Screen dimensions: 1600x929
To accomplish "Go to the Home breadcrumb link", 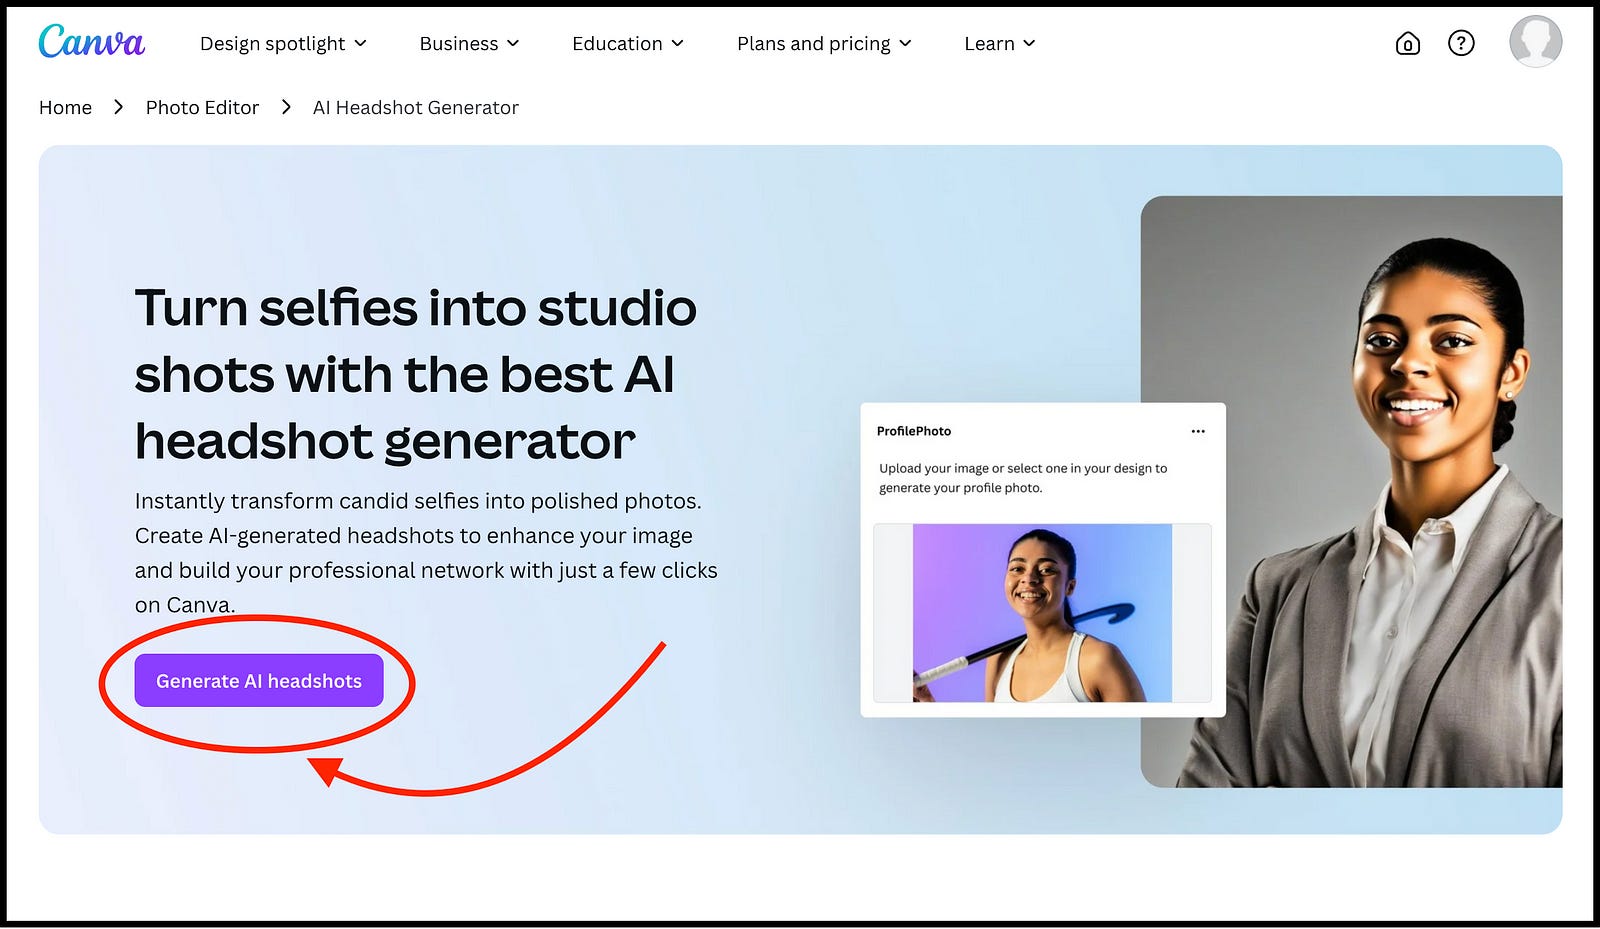I will pyautogui.click(x=65, y=107).
